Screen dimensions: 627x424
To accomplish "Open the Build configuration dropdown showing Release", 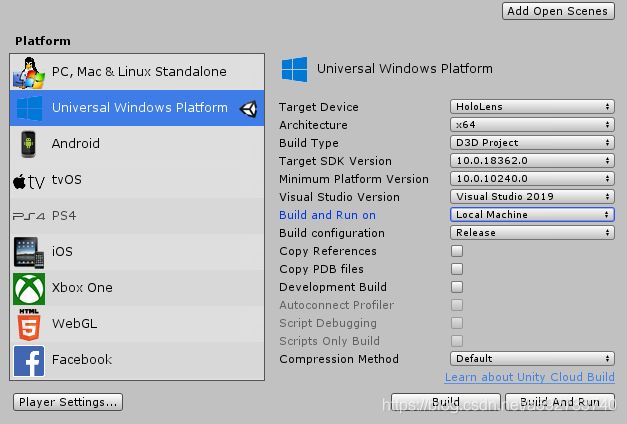I will pyautogui.click(x=532, y=233).
